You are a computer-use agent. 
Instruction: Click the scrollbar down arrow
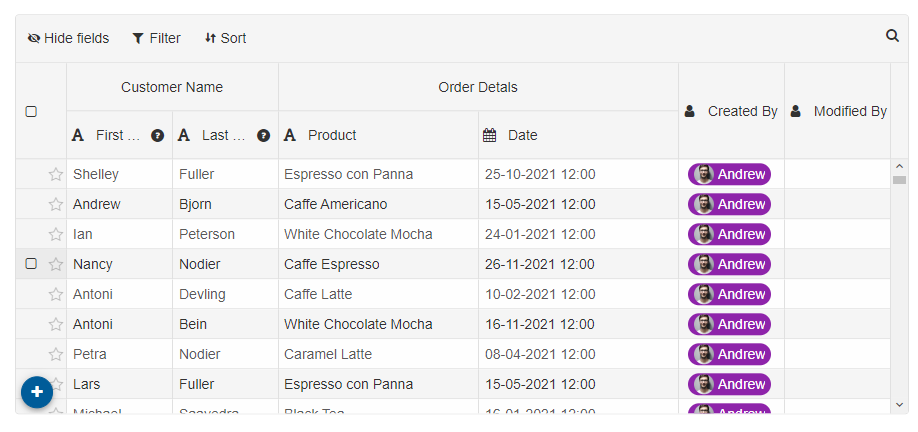[899, 404]
